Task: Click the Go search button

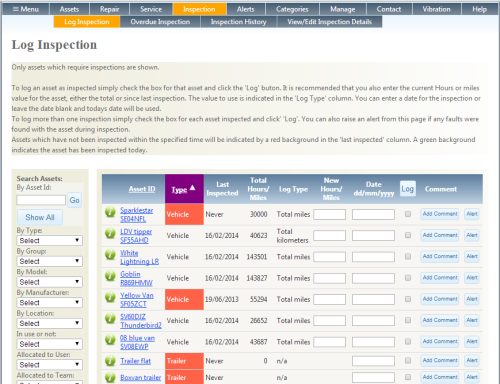Action: (x=74, y=200)
